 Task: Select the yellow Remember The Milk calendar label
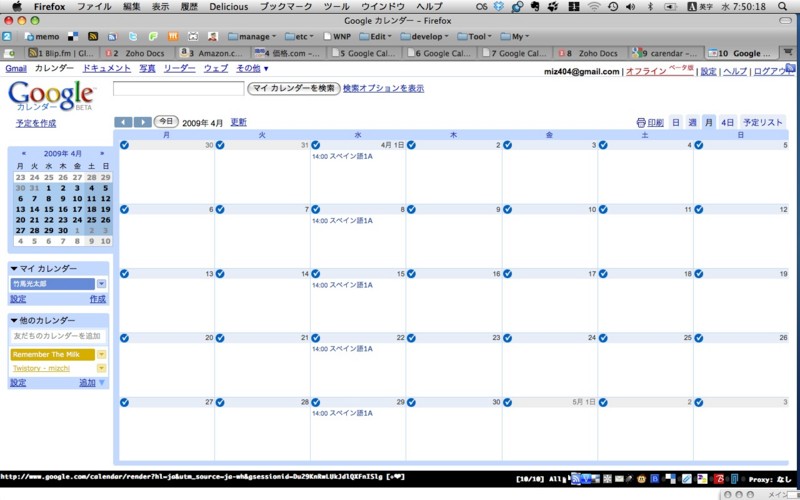click(53, 355)
